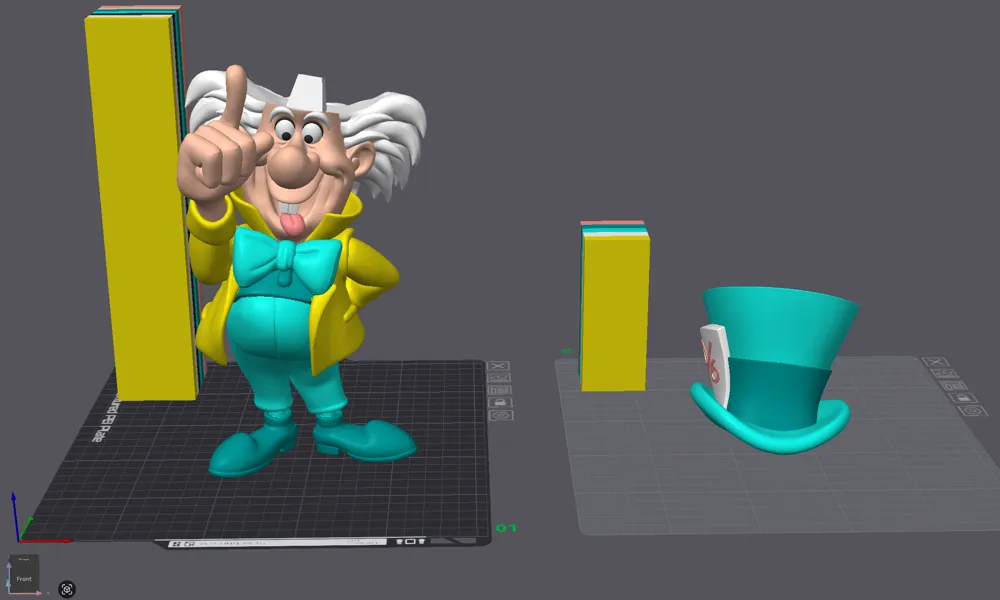Arrange objects on the hat plate
The image size is (1000, 600).
954,386
